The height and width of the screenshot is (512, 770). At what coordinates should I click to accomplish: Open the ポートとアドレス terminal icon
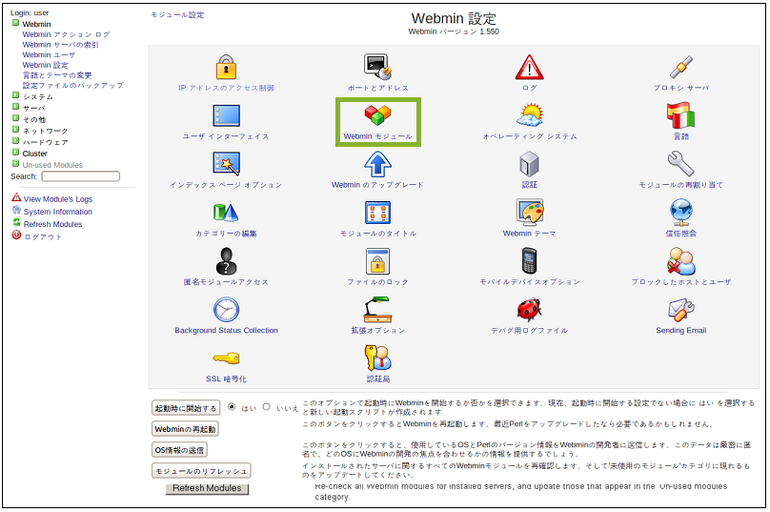(x=377, y=67)
